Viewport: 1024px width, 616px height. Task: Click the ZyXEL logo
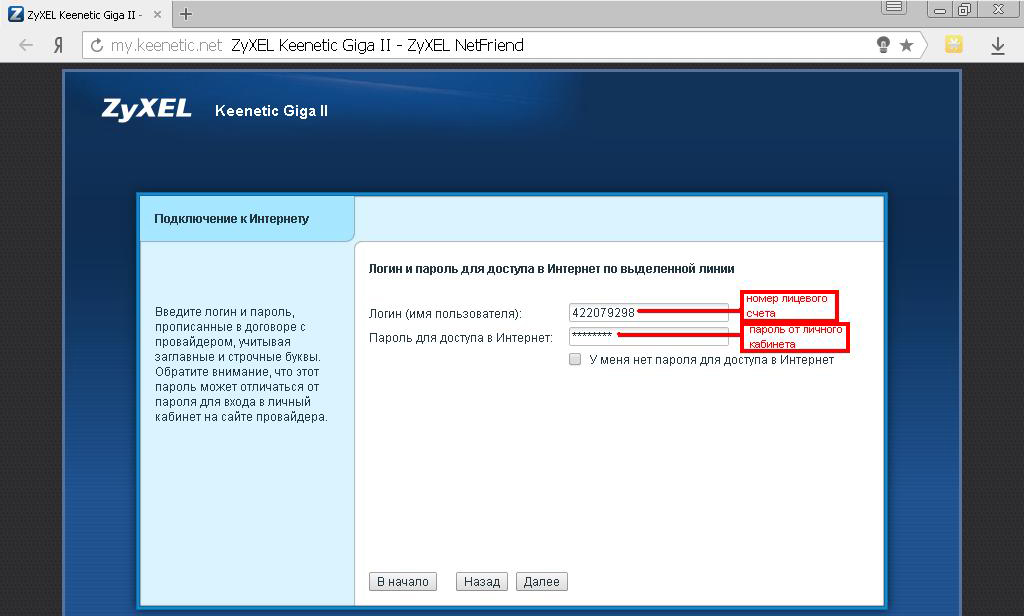(x=146, y=109)
